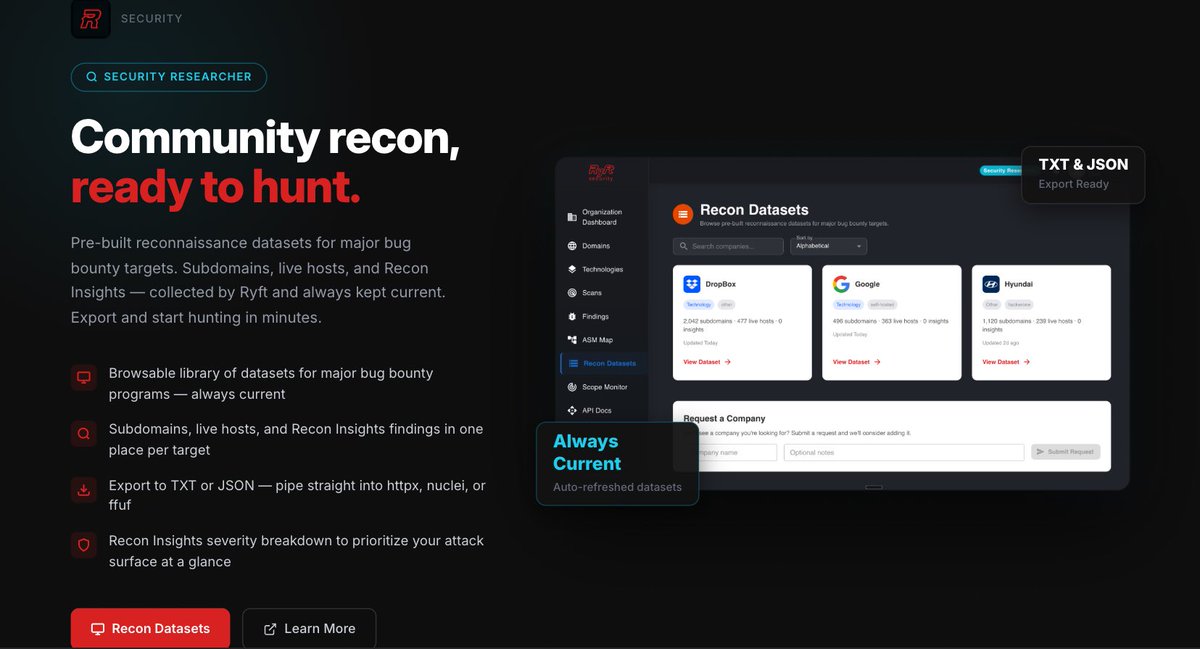Click the Submit Request button
The width and height of the screenshot is (1200, 649).
(x=1066, y=452)
